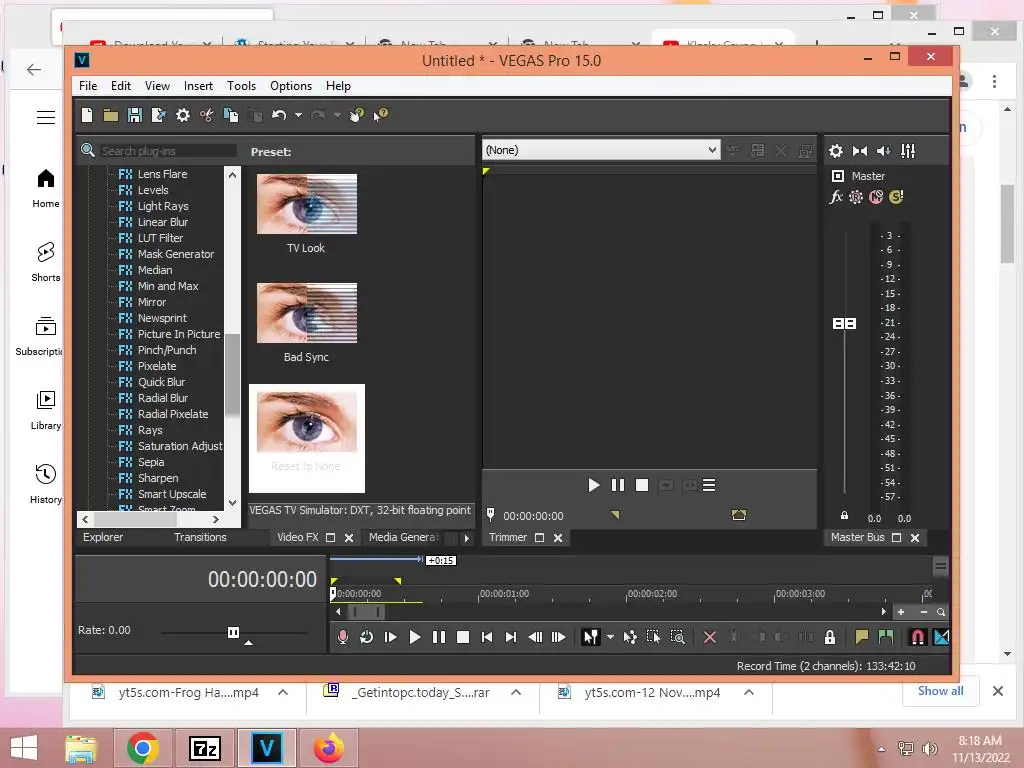Select the Normal Edit tool

click(x=590, y=637)
